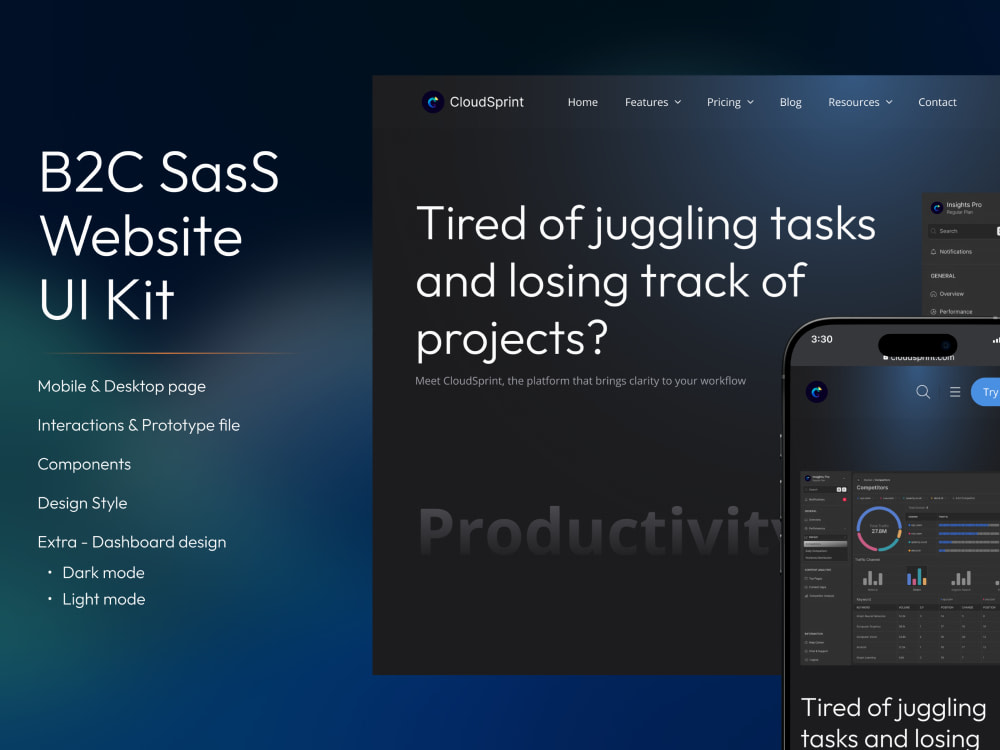Click the 'Meet CloudSprint' subtitle text
This screenshot has width=1000, height=750.
pos(580,381)
